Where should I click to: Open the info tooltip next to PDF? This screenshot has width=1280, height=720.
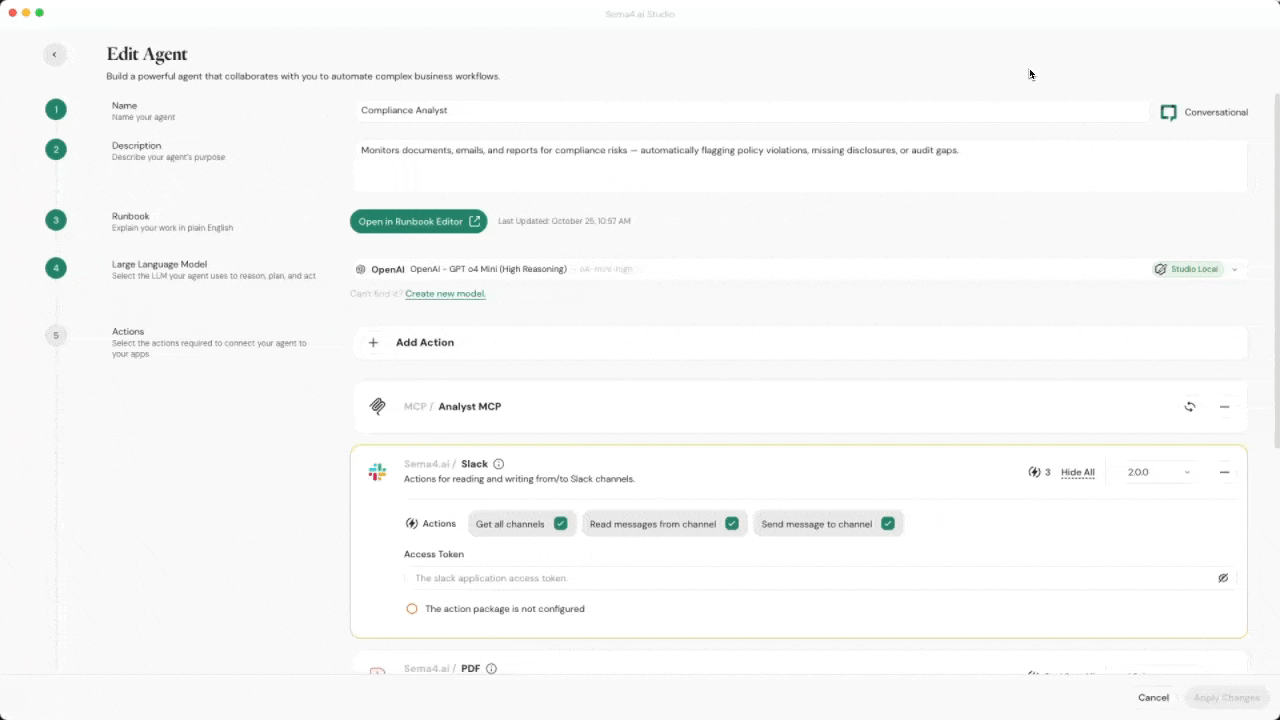pos(490,668)
